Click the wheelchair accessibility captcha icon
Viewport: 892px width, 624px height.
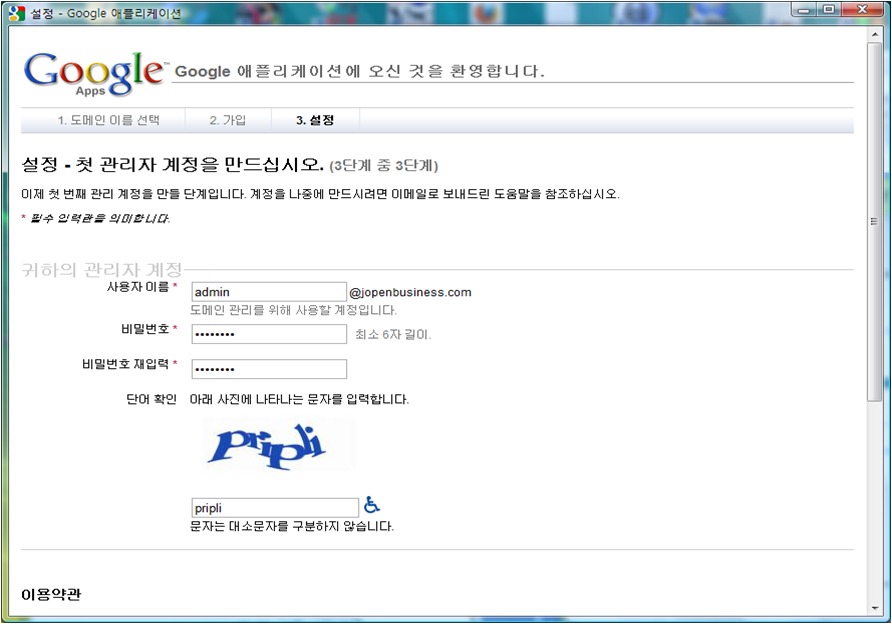[371, 505]
